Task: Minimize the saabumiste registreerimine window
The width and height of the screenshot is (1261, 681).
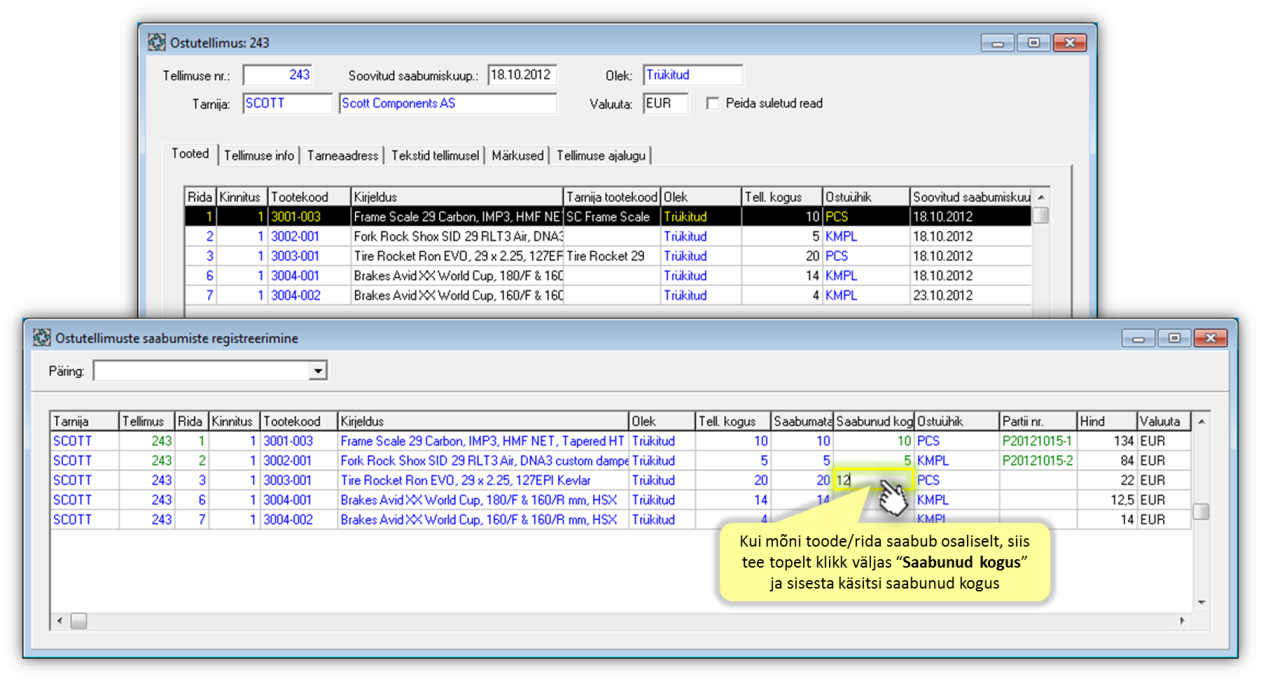Action: 1138,338
